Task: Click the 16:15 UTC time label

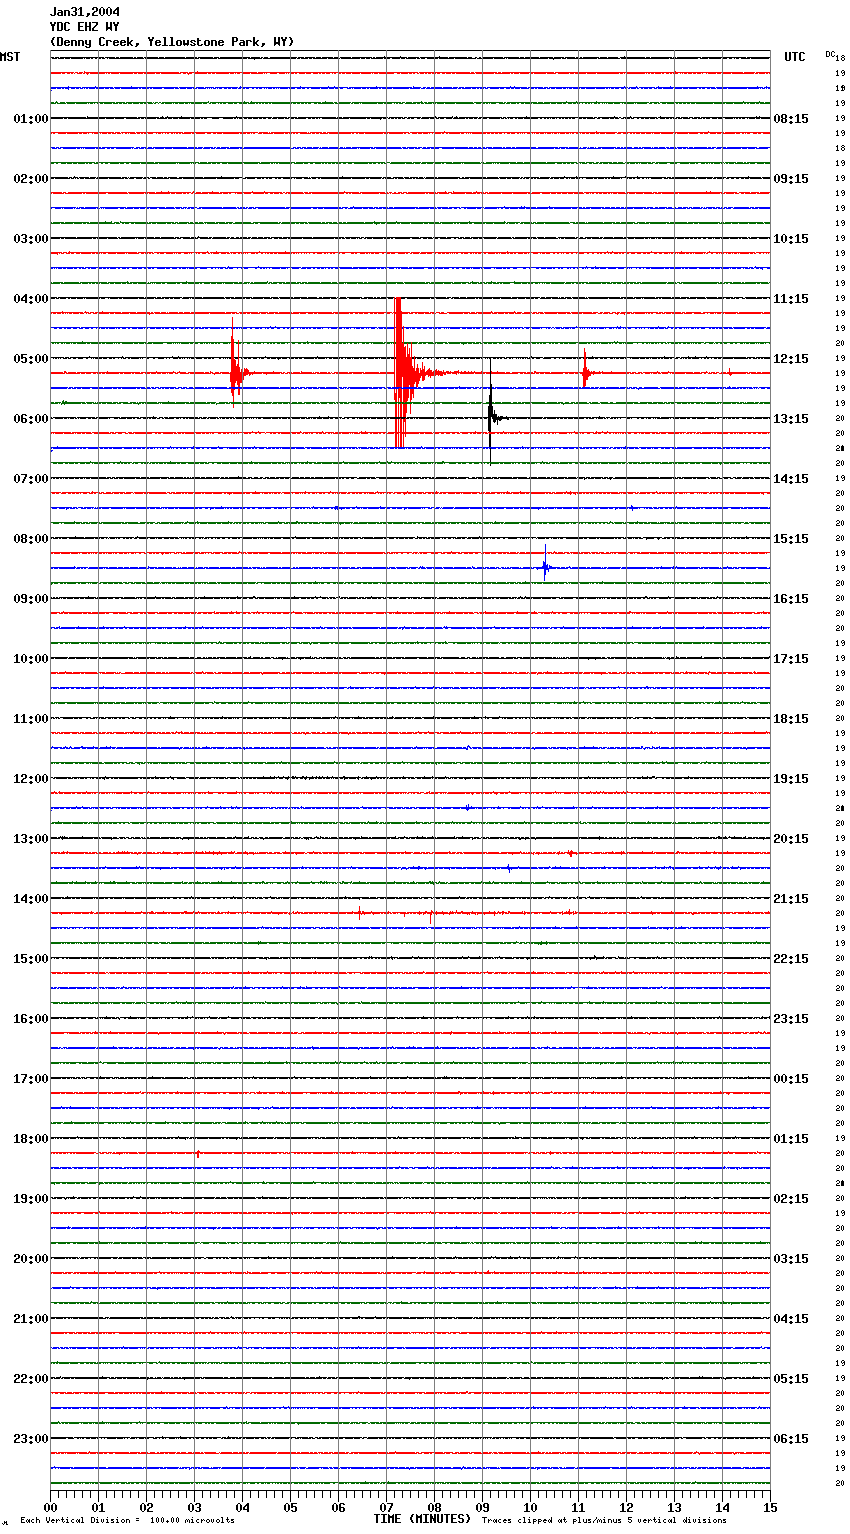Action: pos(791,599)
